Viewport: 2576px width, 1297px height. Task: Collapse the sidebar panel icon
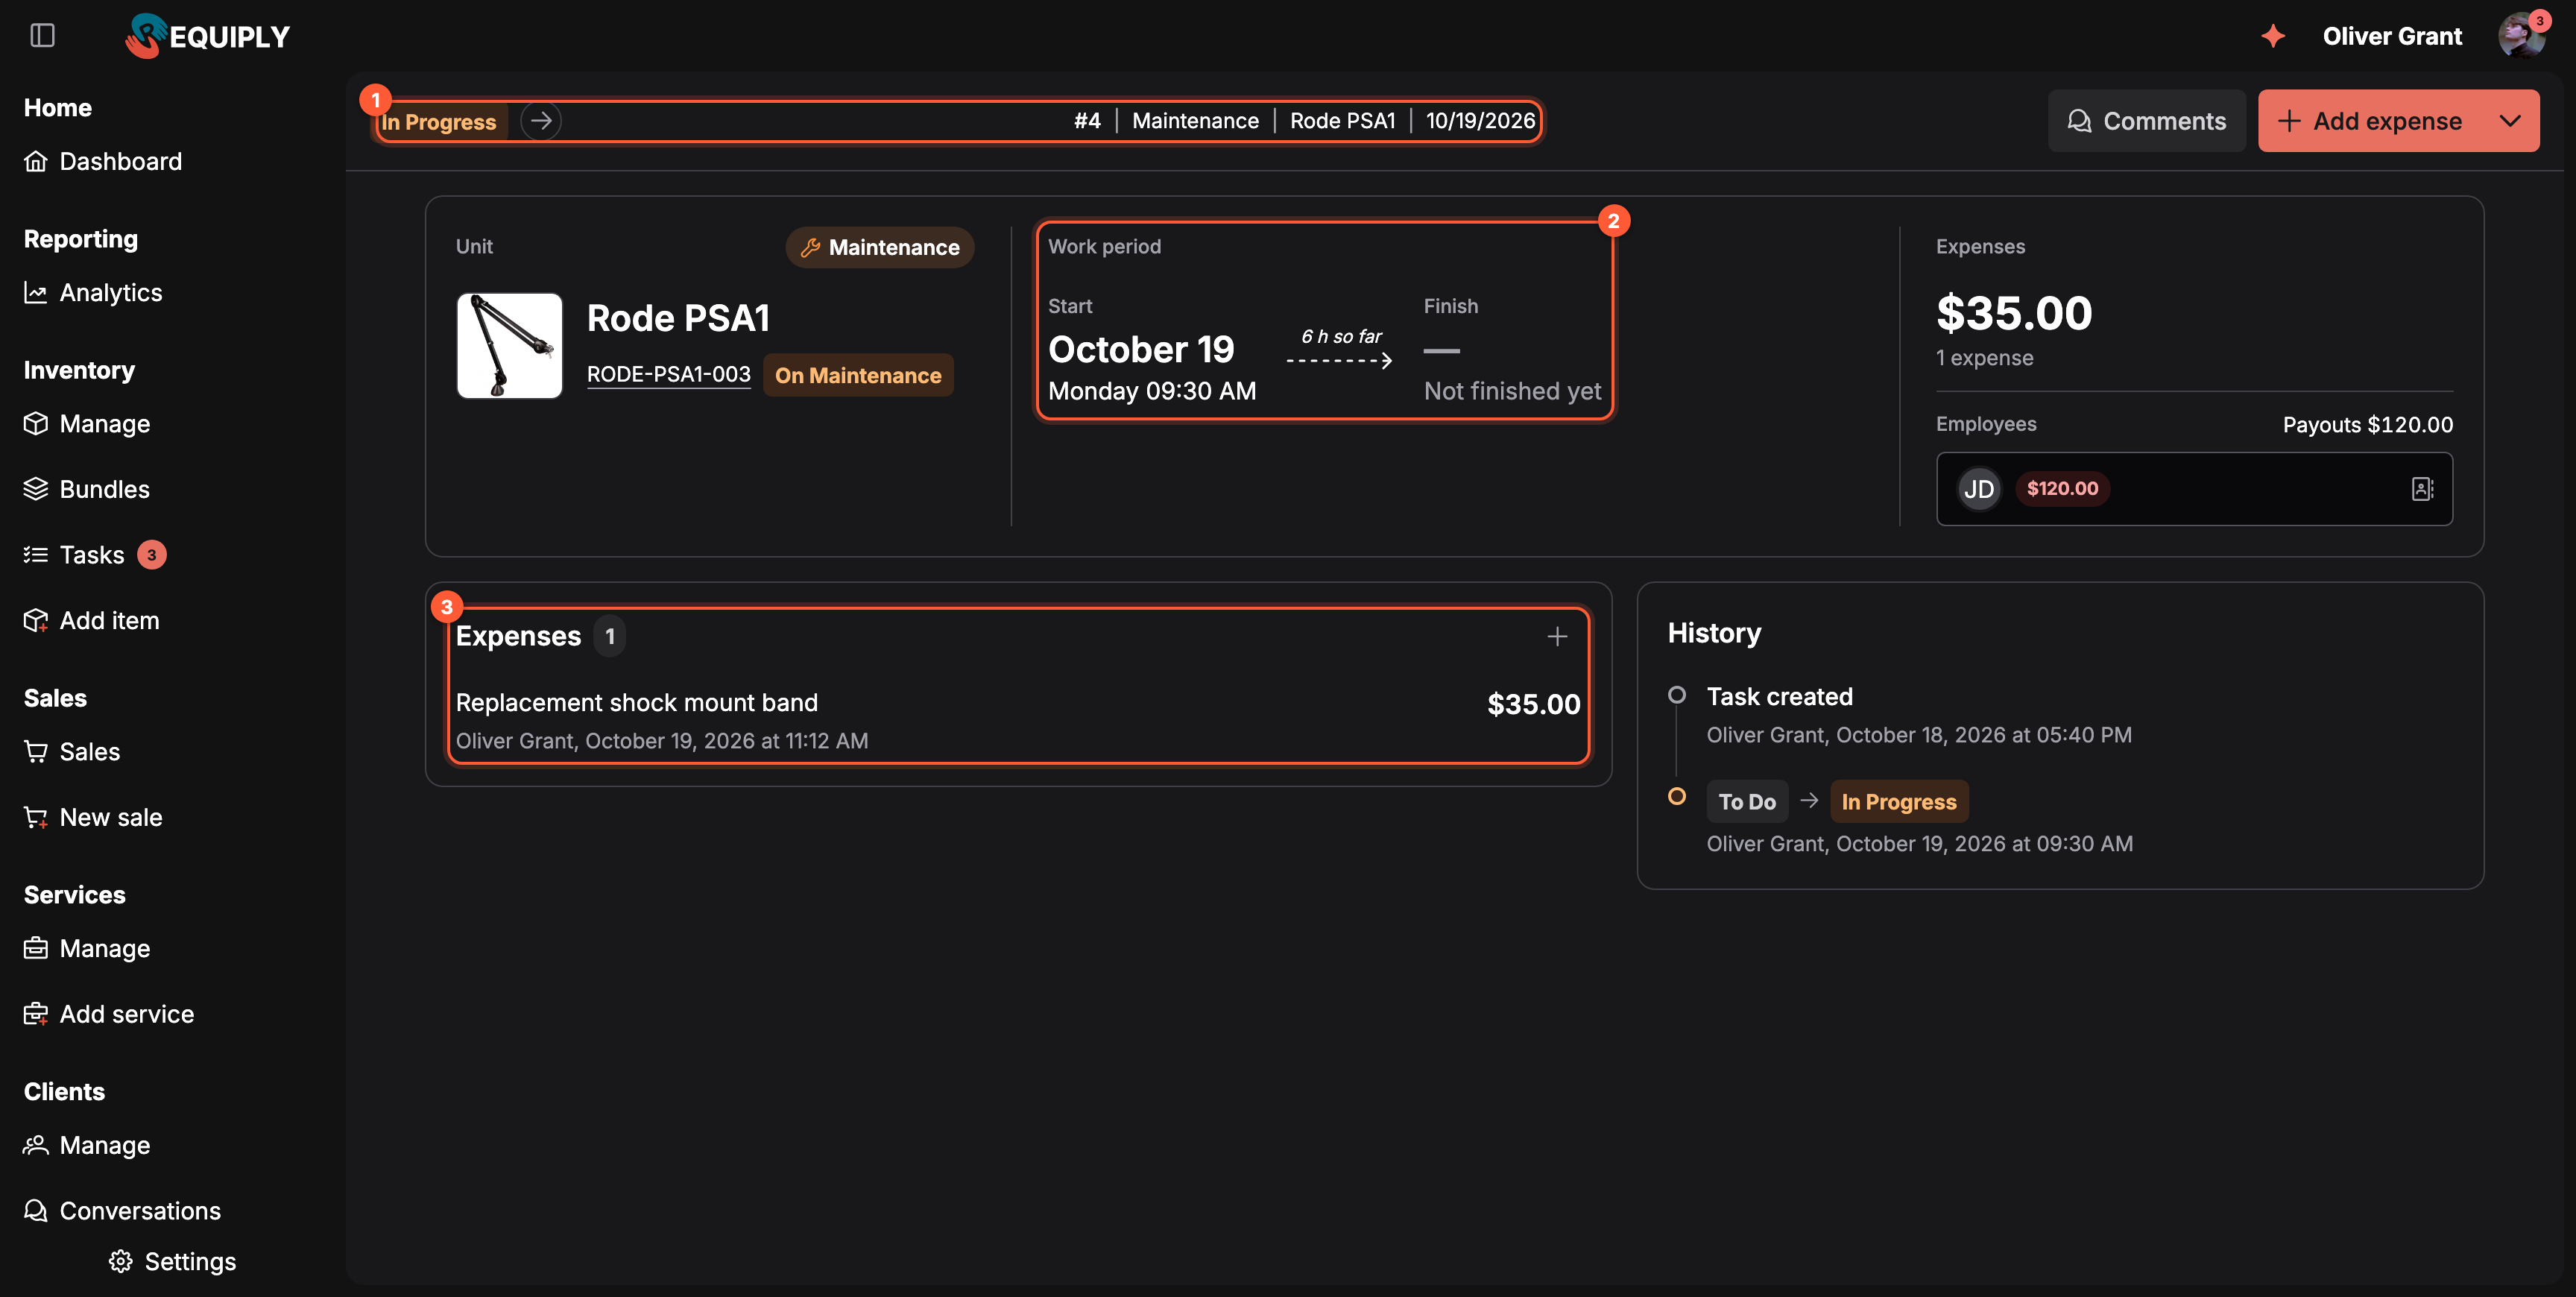point(42,36)
